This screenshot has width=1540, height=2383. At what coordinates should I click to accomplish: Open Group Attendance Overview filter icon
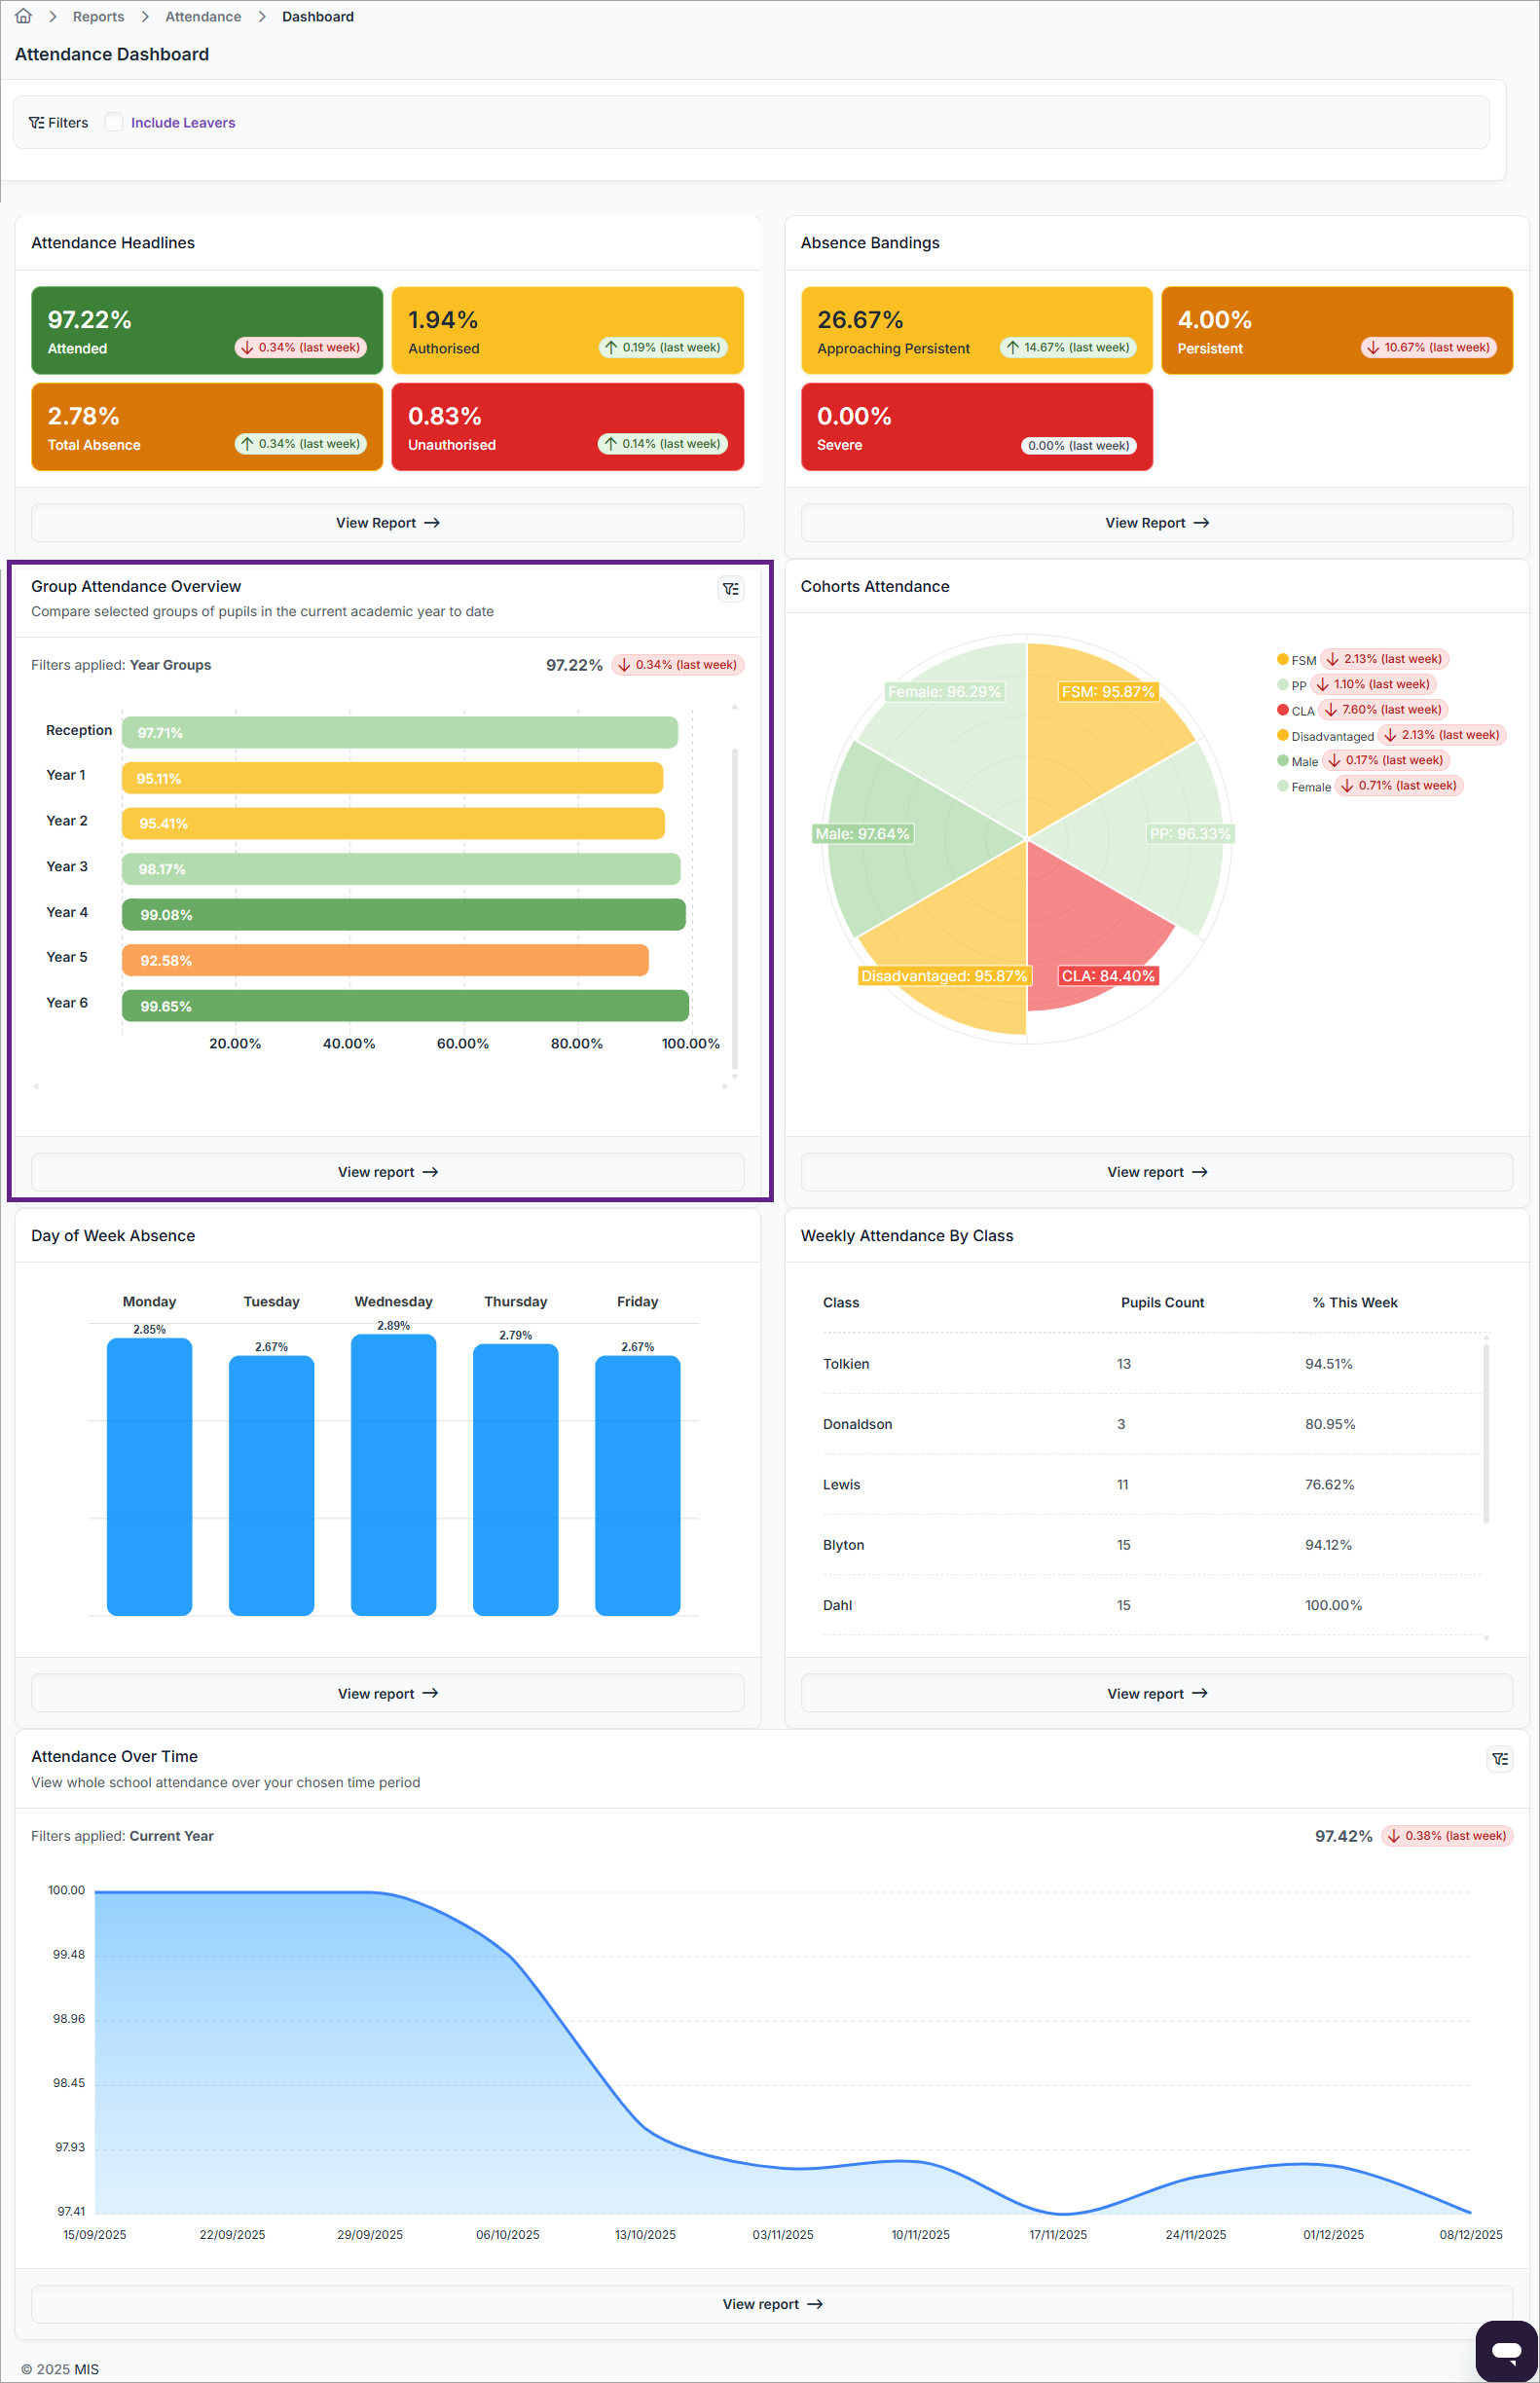pyautogui.click(x=731, y=589)
